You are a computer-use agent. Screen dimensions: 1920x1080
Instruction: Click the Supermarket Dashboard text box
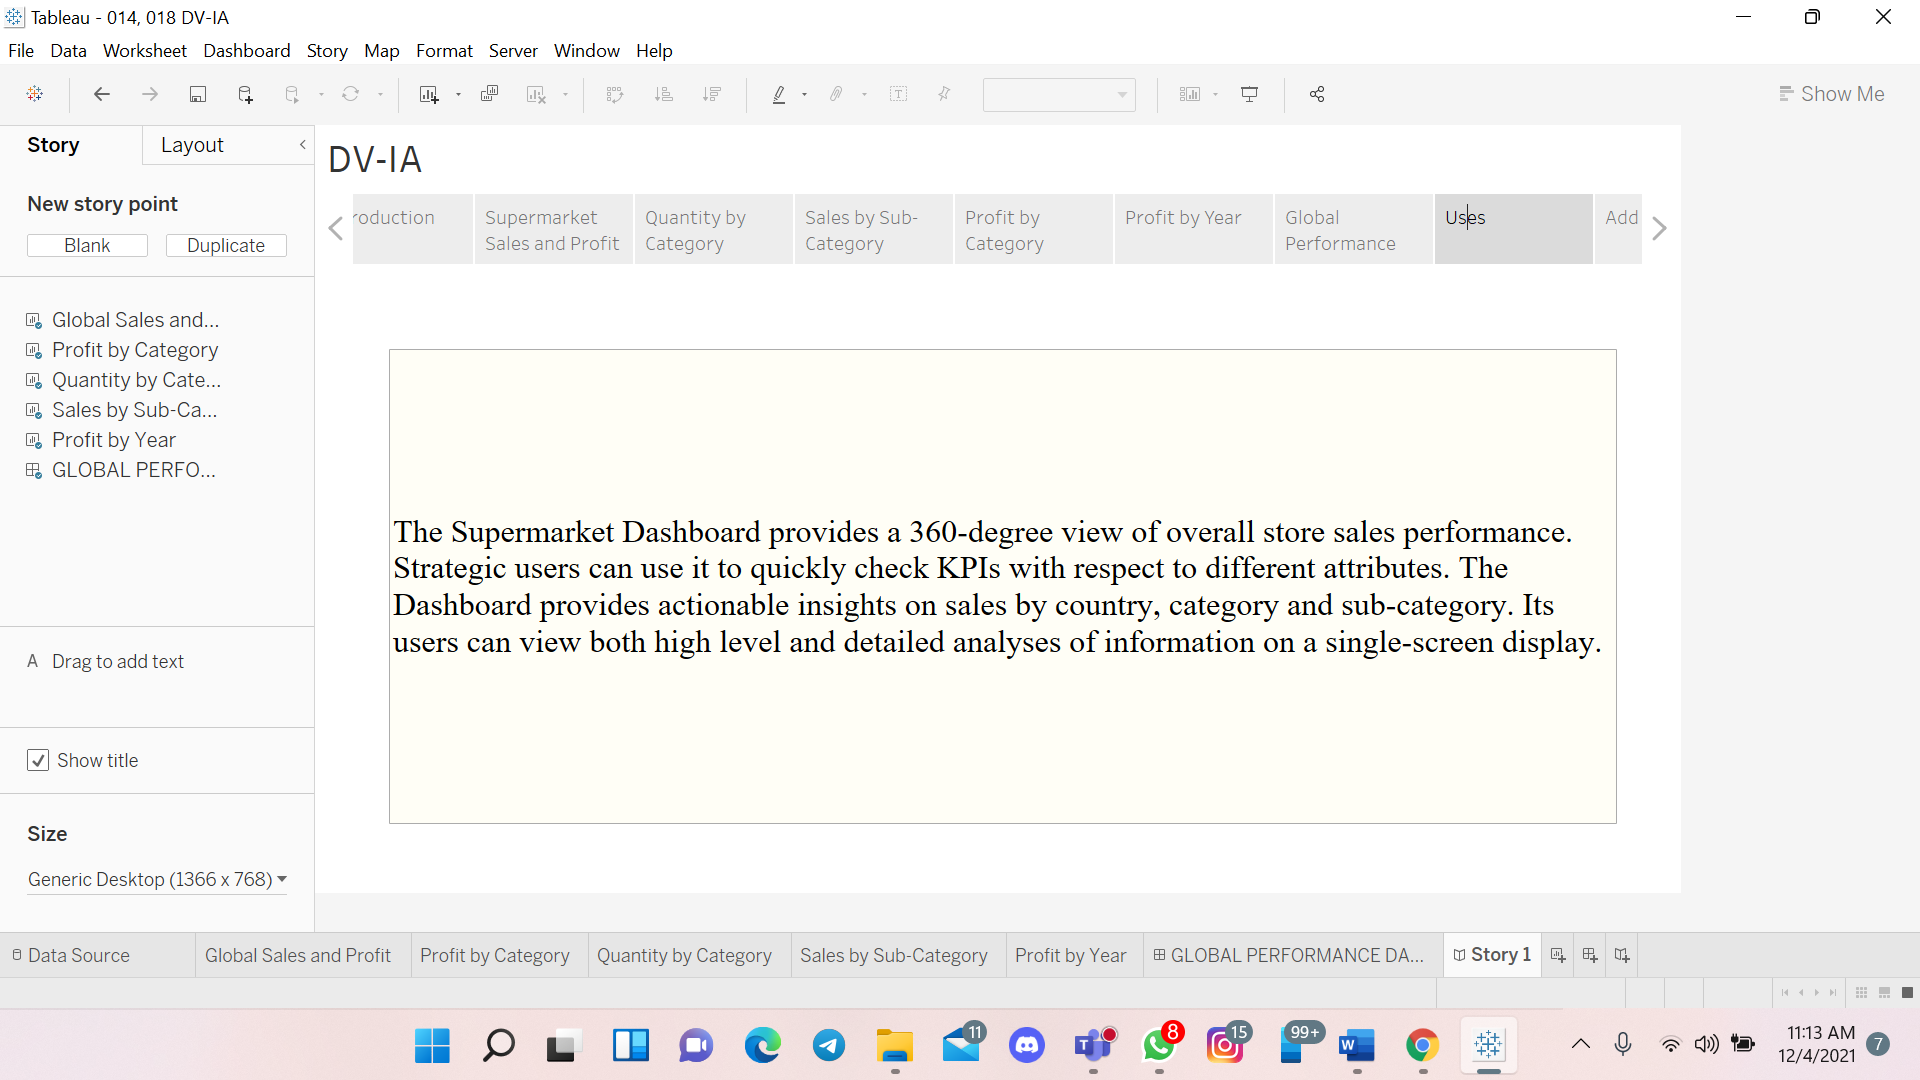1002,586
